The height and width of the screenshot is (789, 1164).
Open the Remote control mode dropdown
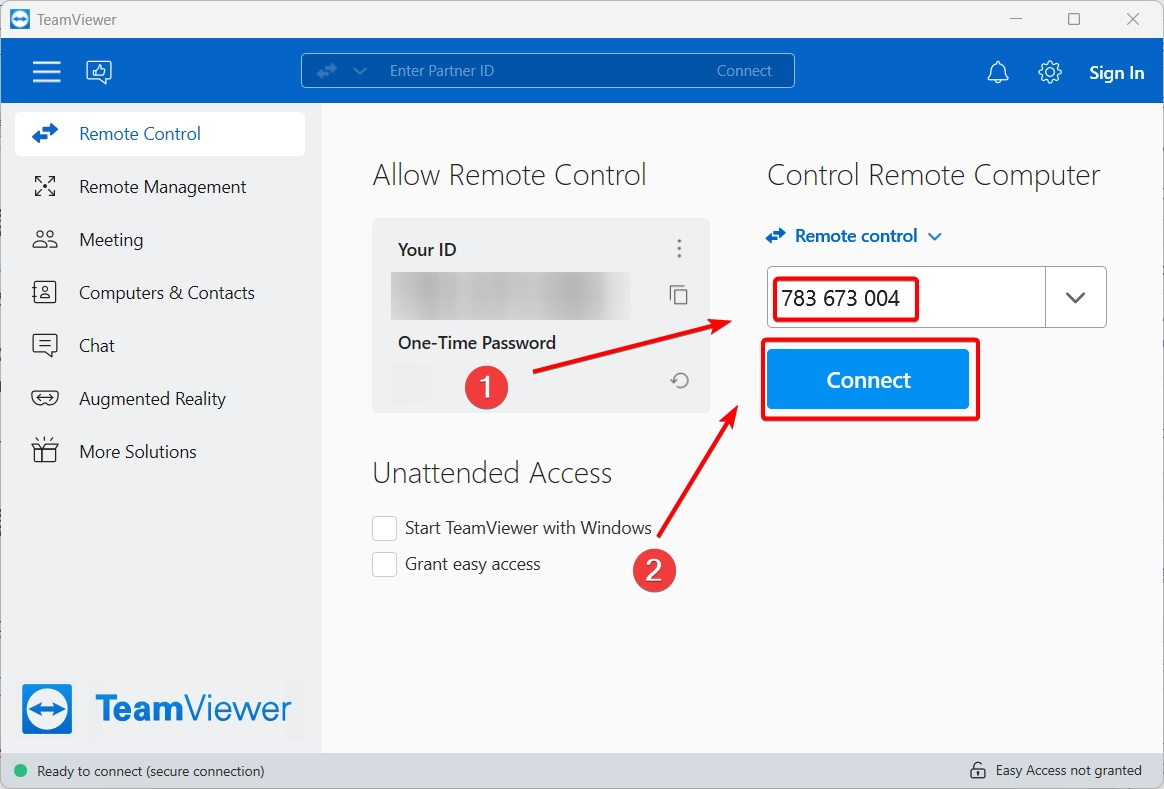click(x=854, y=236)
